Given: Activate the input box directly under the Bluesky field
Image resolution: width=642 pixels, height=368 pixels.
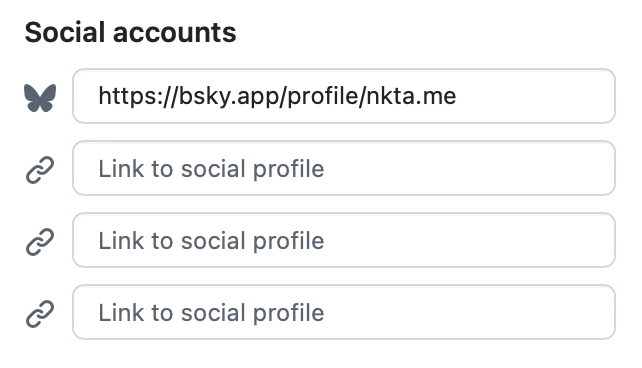Looking at the screenshot, I should click(344, 168).
